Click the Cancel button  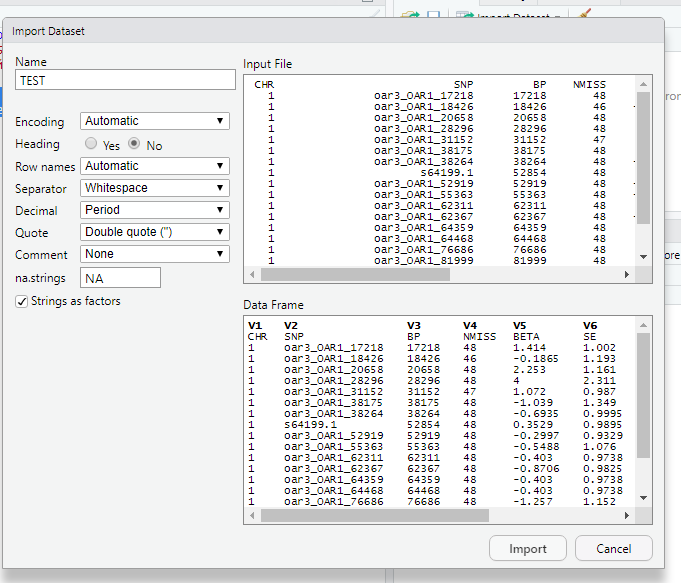click(x=614, y=549)
